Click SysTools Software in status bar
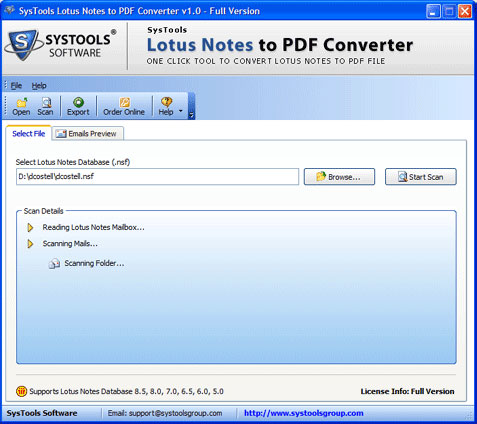The image size is (477, 424). point(42,413)
